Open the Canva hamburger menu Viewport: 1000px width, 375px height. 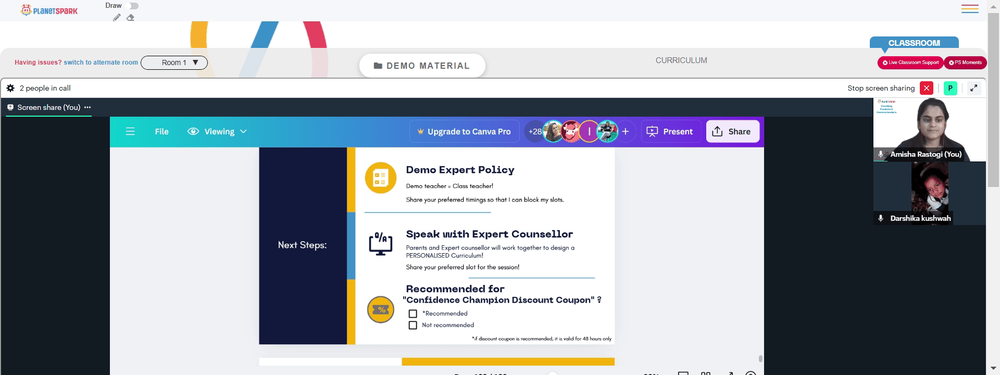pyautogui.click(x=130, y=131)
